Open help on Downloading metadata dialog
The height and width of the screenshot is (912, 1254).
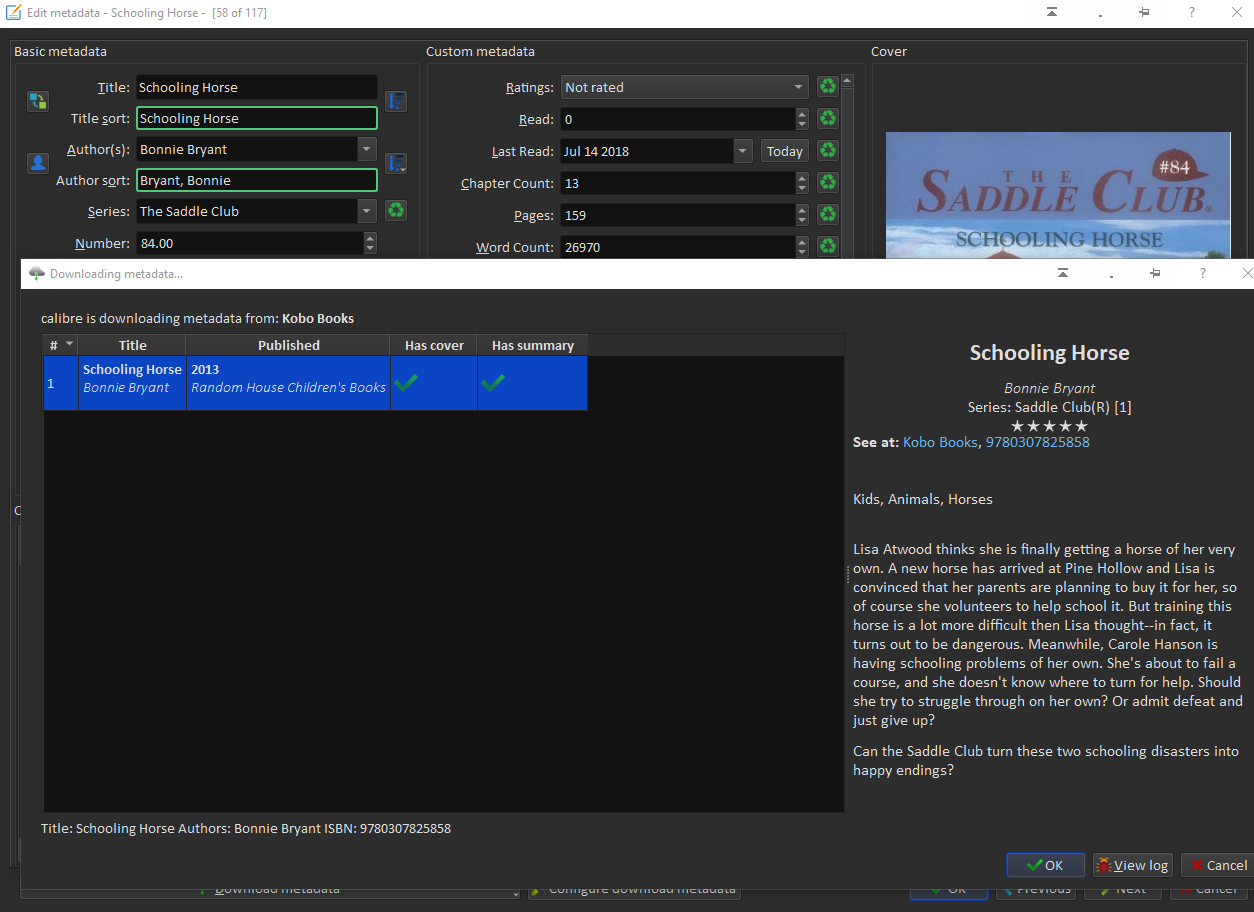pyautogui.click(x=1202, y=273)
